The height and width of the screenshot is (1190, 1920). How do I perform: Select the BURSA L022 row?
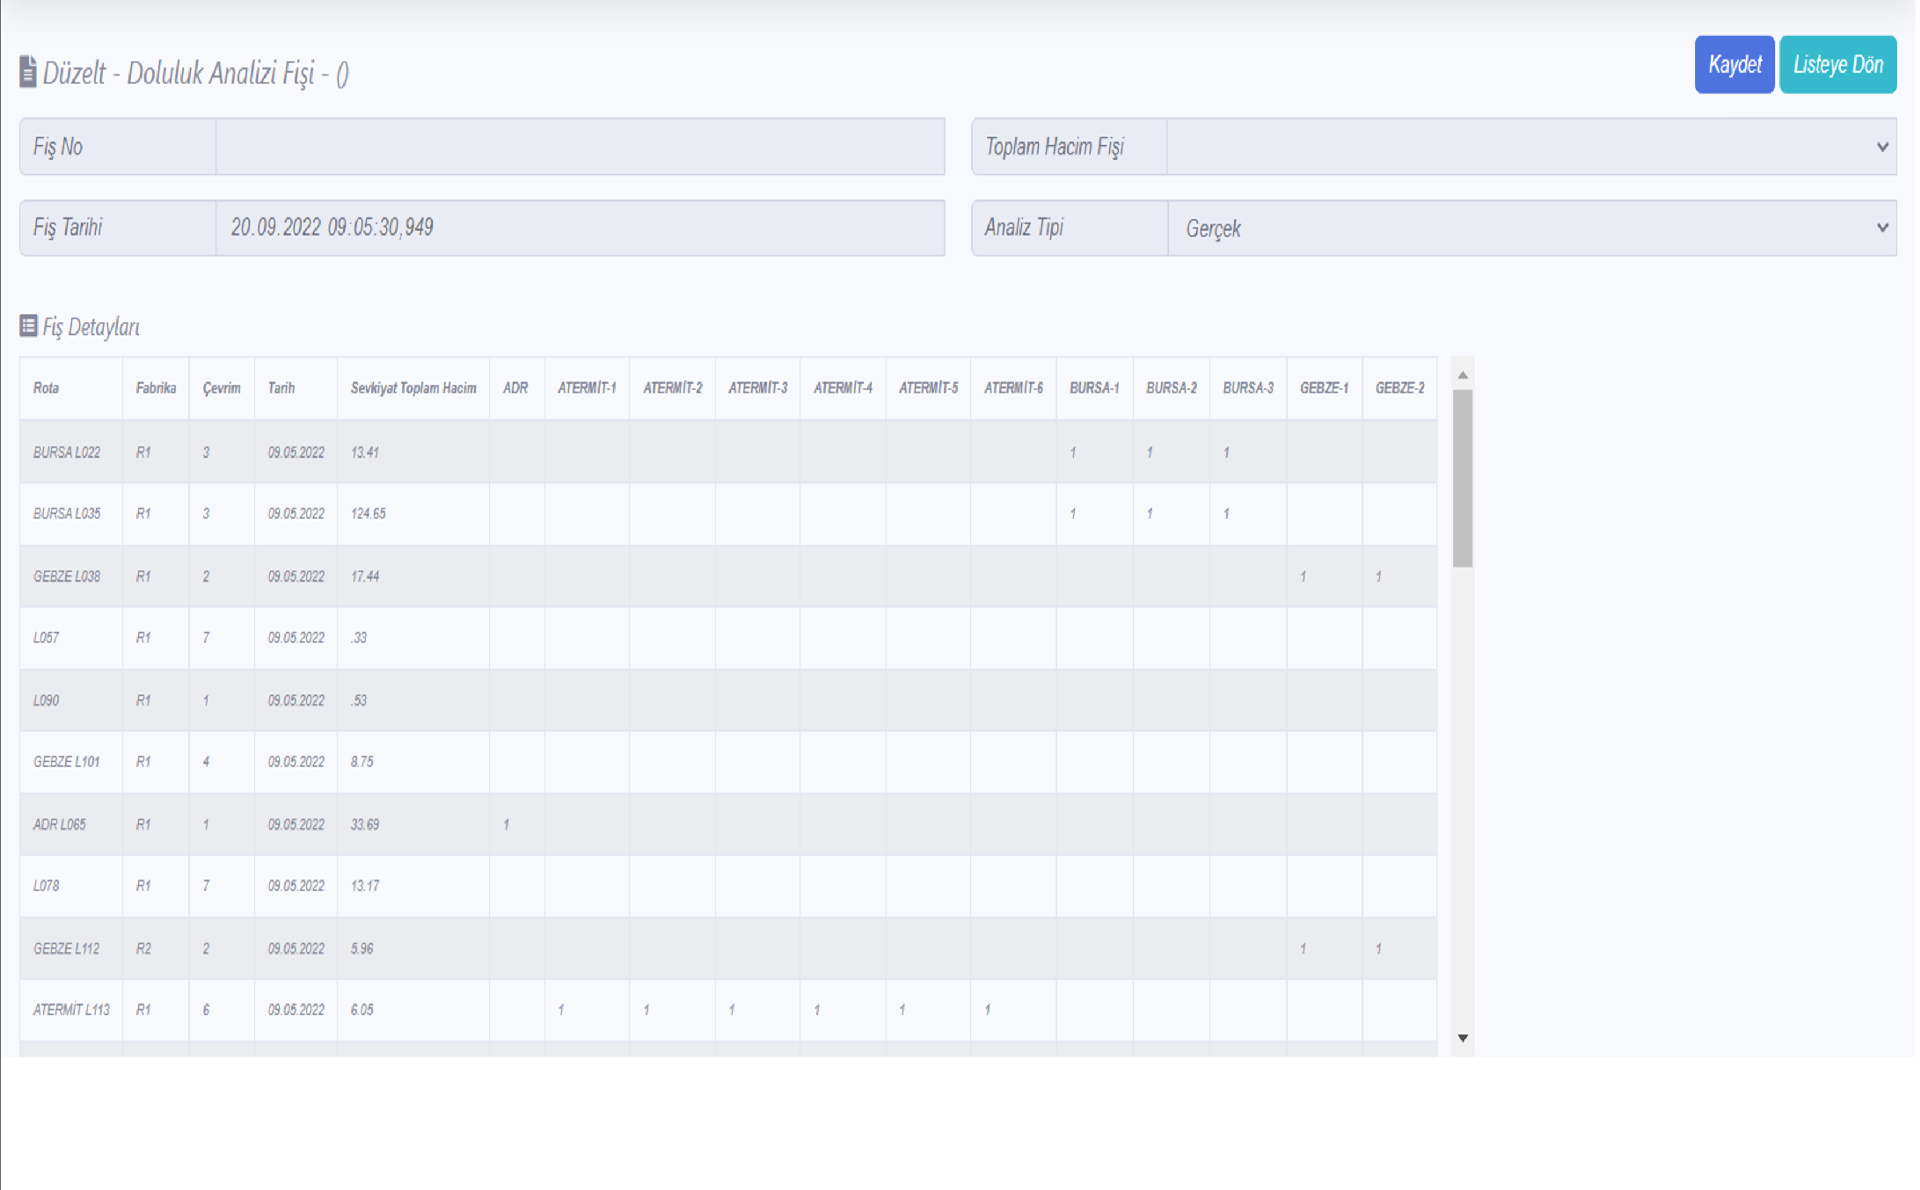click(x=67, y=452)
